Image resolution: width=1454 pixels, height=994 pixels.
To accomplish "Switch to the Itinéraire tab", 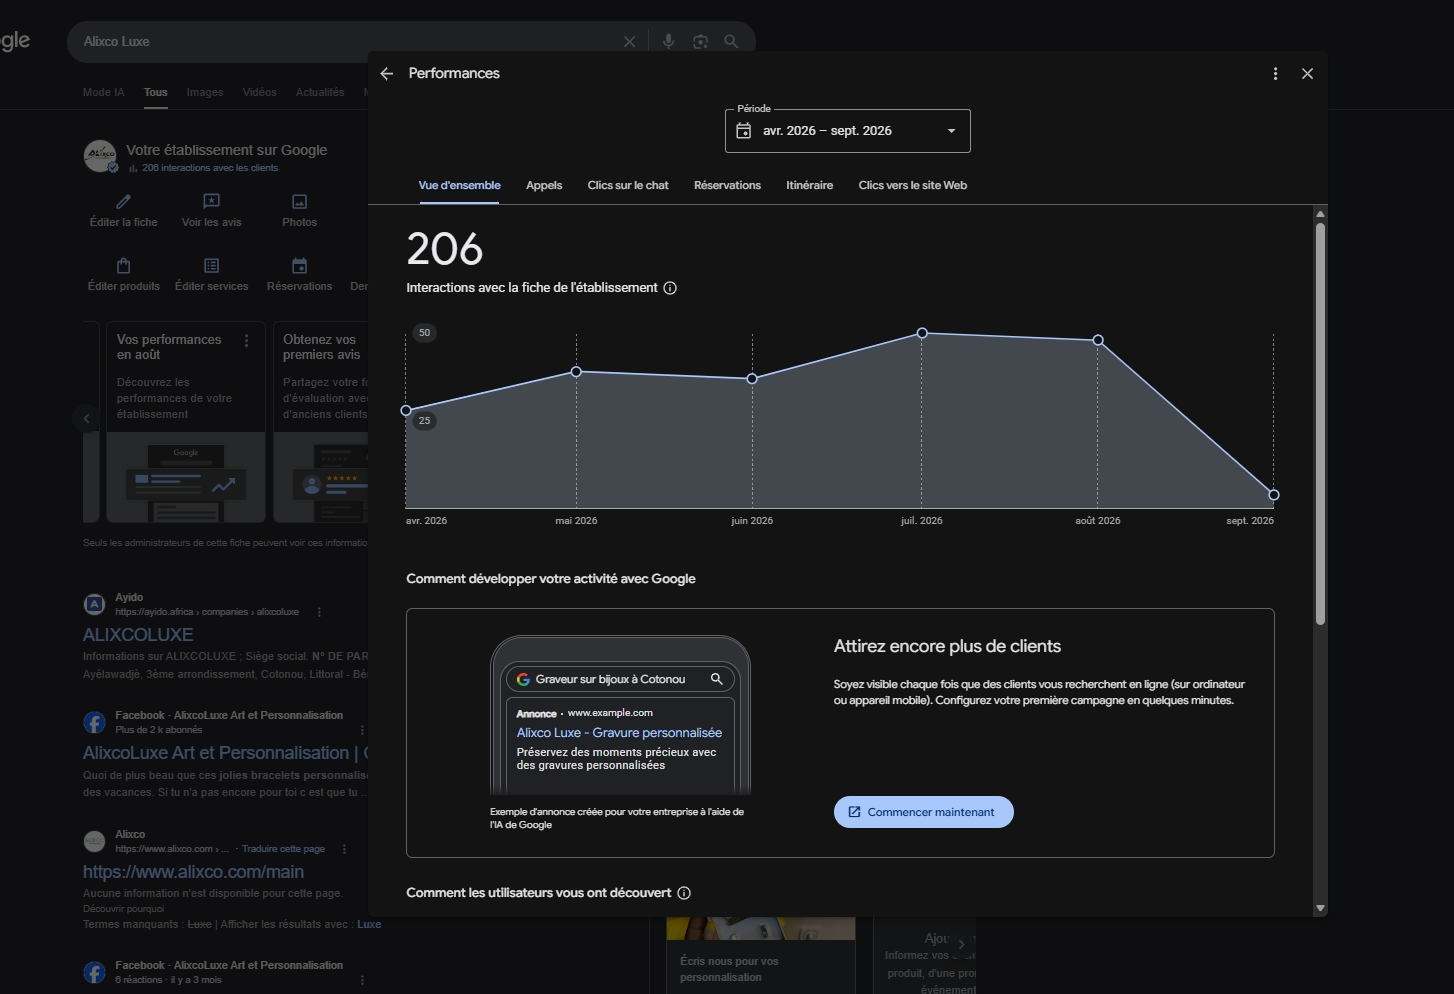I will coord(809,186).
